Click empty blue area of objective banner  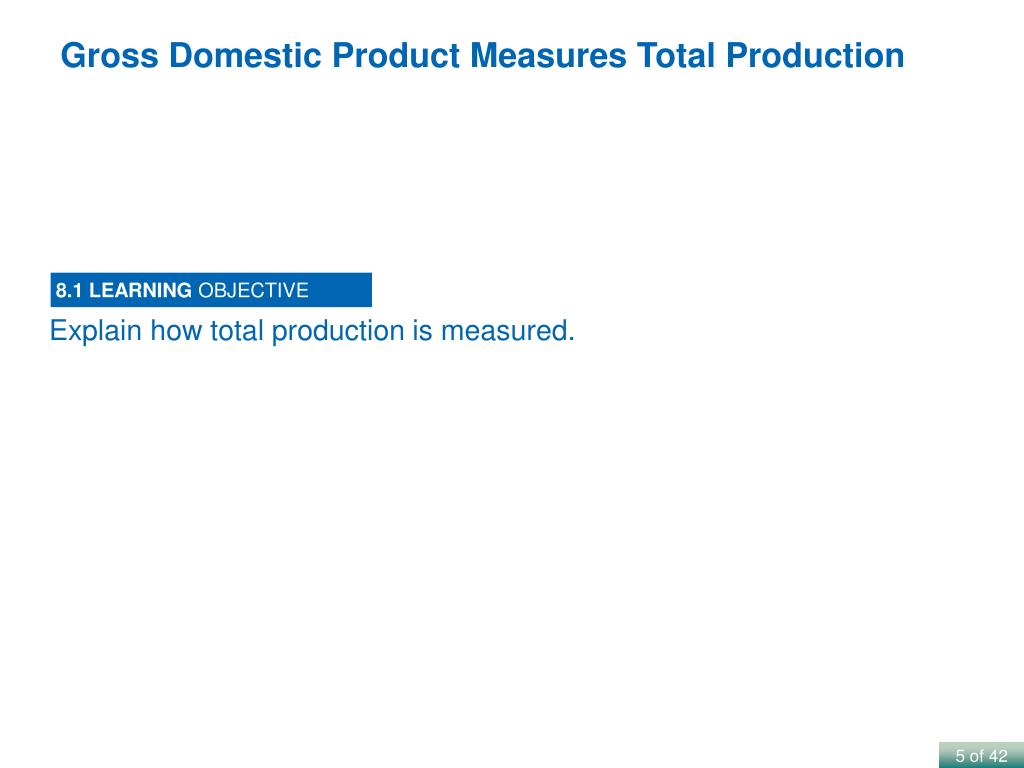(x=341, y=290)
